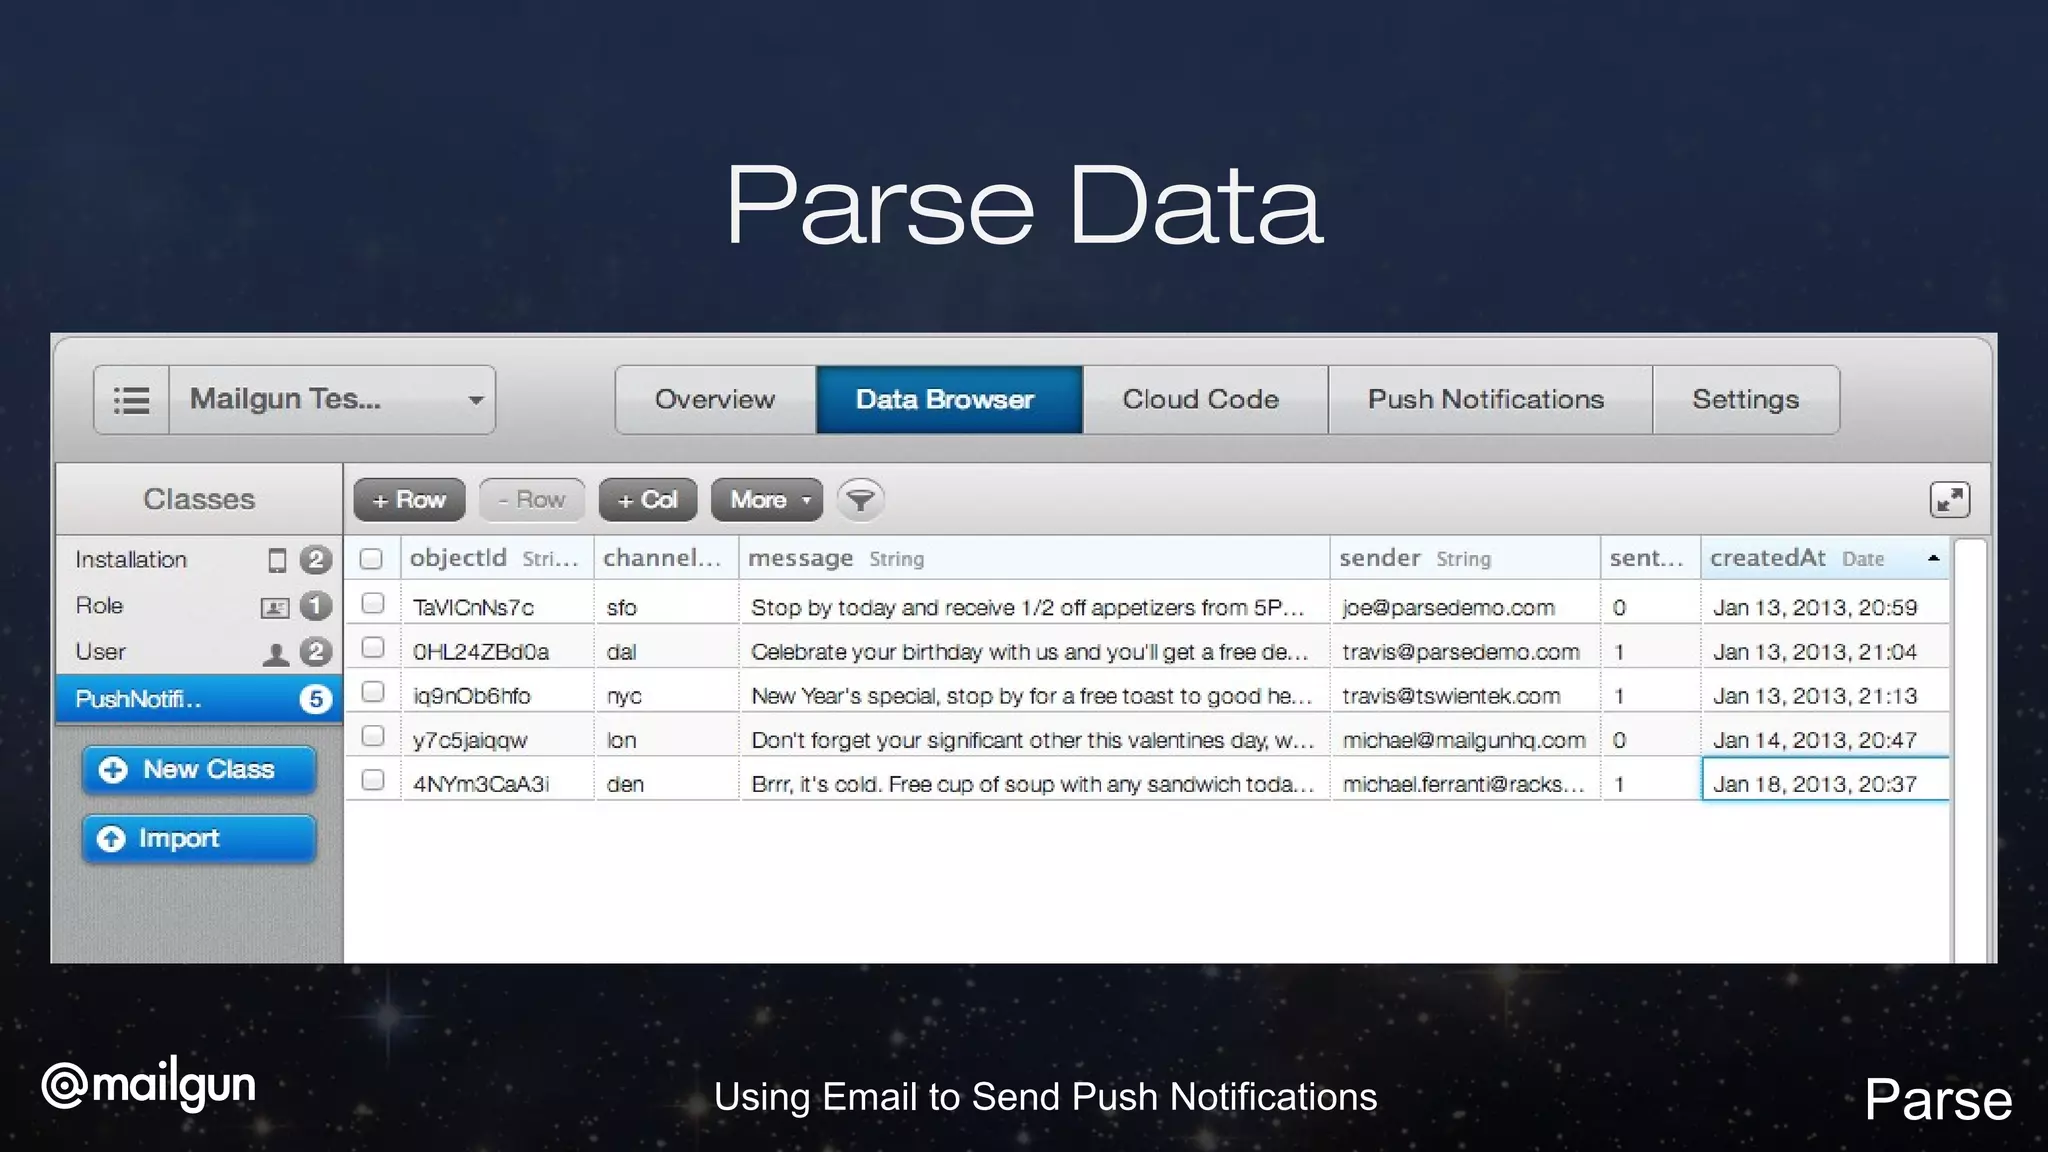The image size is (2048, 1152).
Task: Click the channel... column header
Action: pyautogui.click(x=666, y=558)
